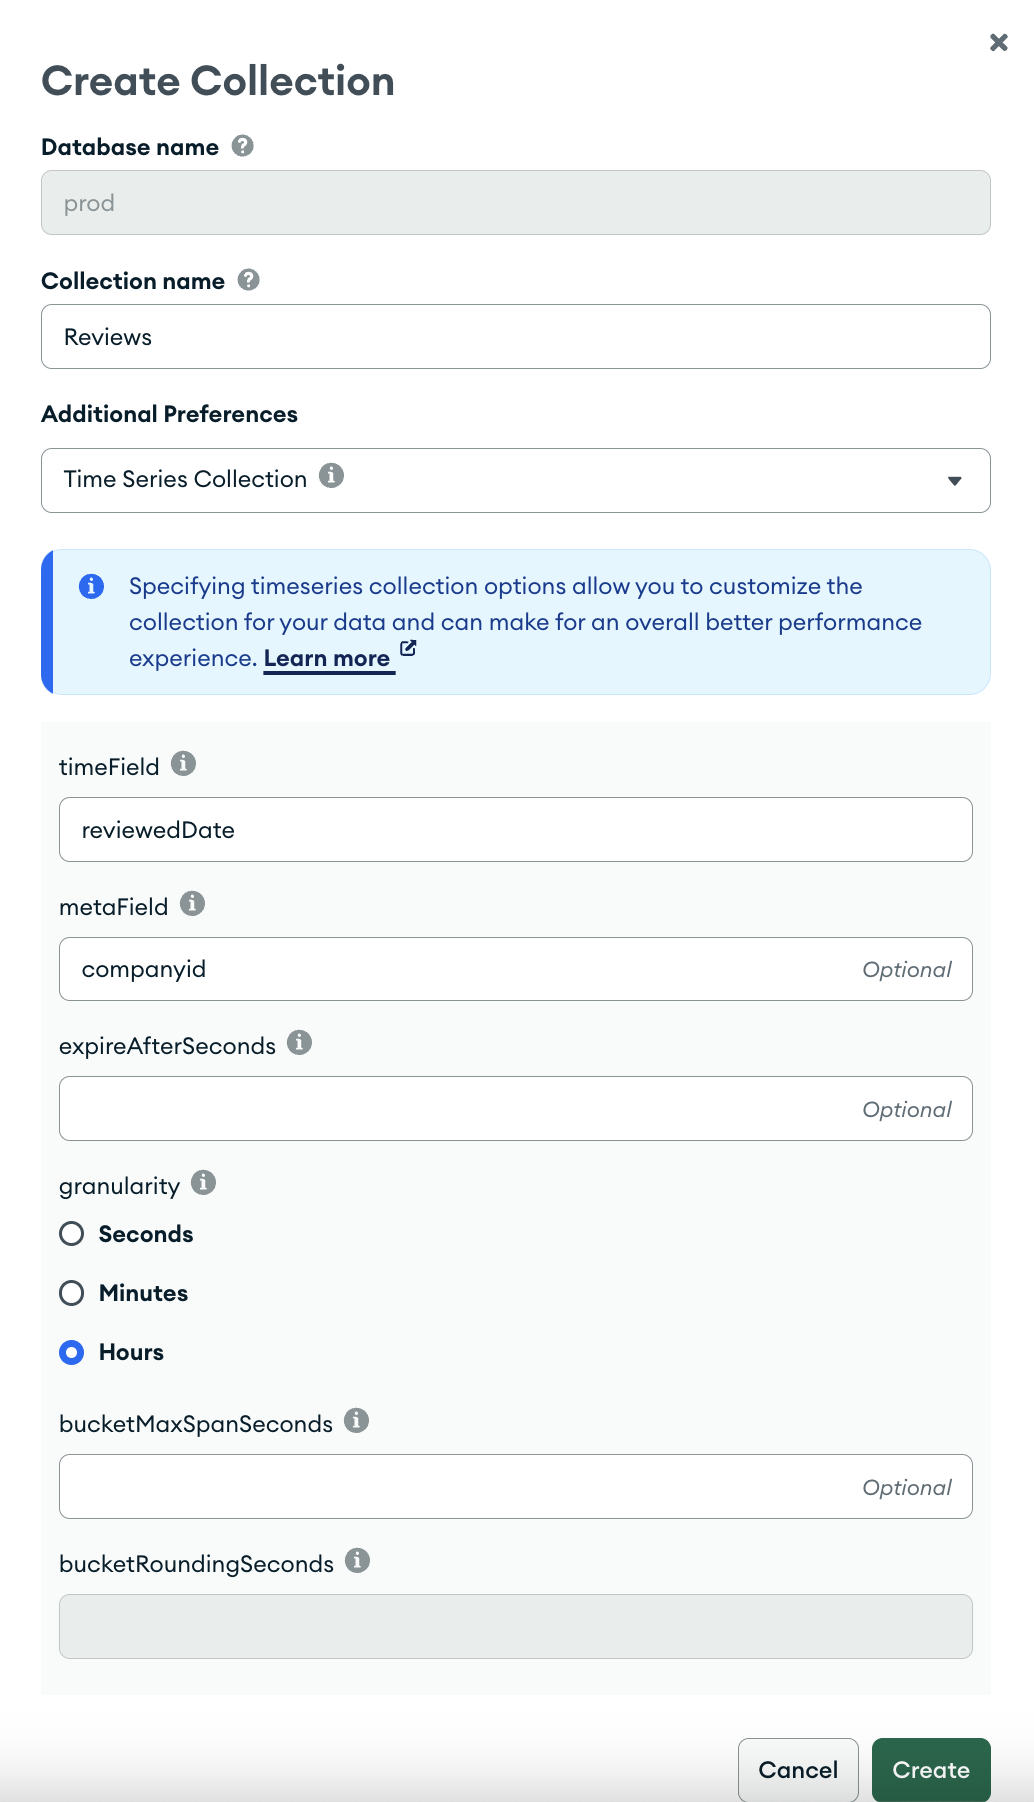Select the Hours granularity option
1034x1802 pixels.
[71, 1352]
